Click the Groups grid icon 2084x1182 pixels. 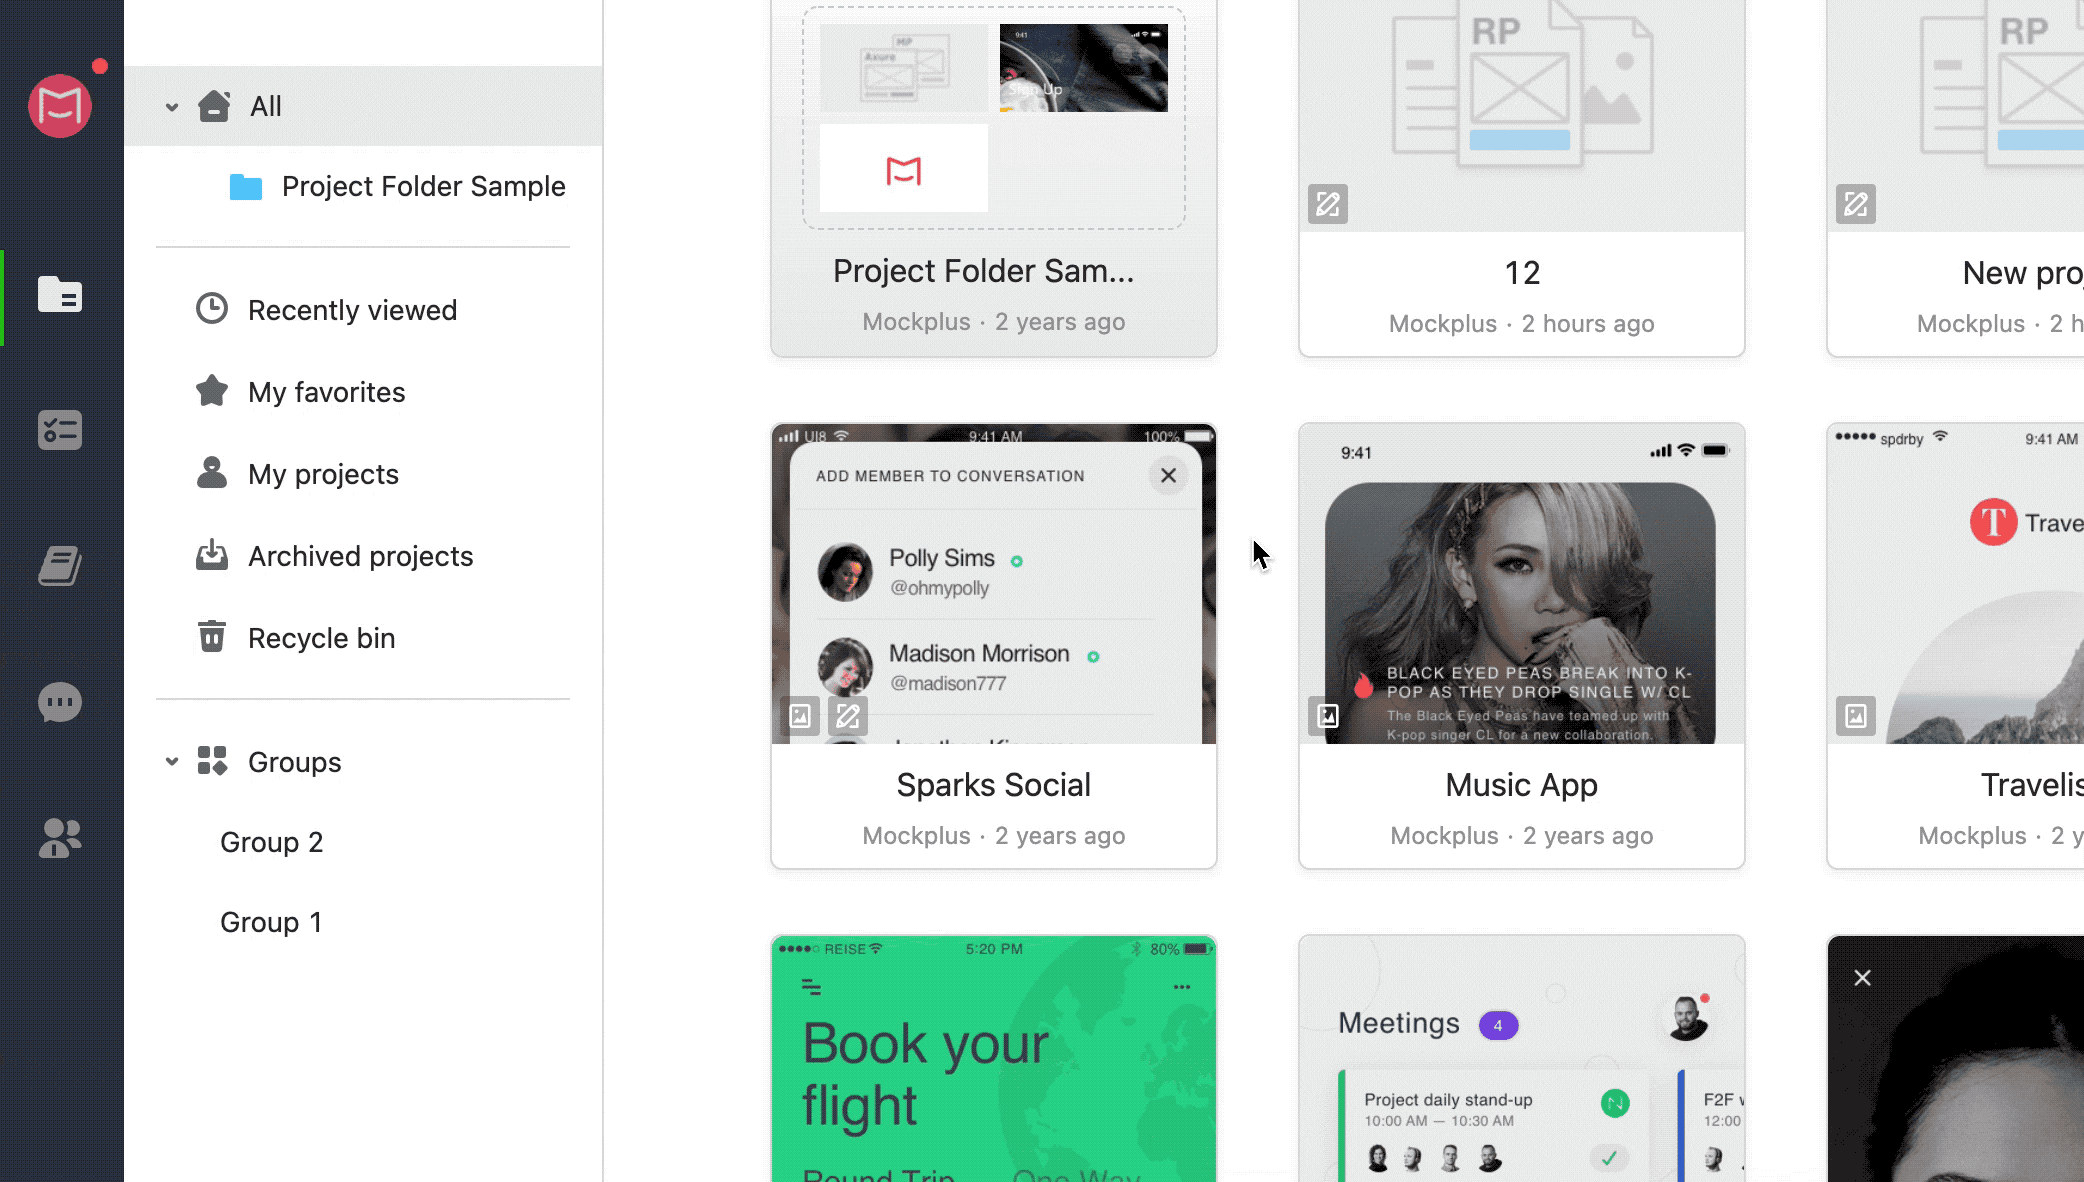tap(212, 760)
